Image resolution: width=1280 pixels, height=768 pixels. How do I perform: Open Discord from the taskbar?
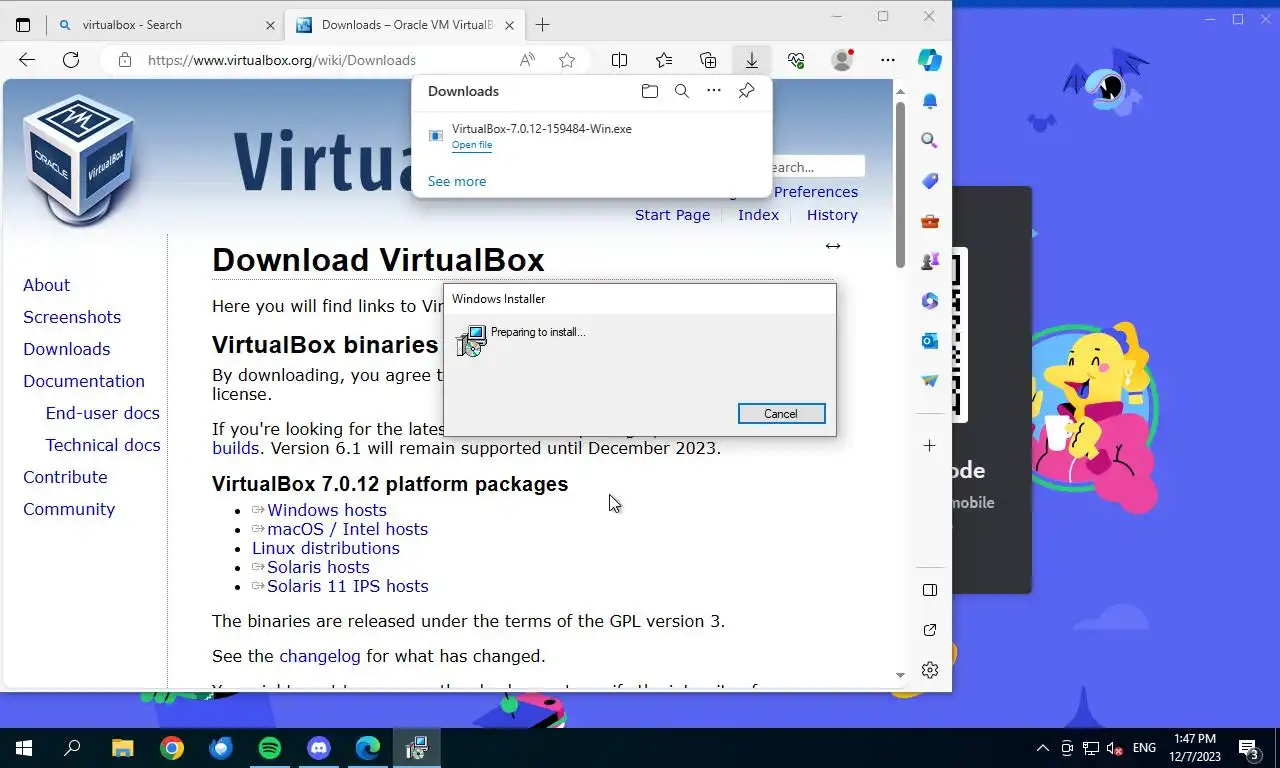point(319,748)
